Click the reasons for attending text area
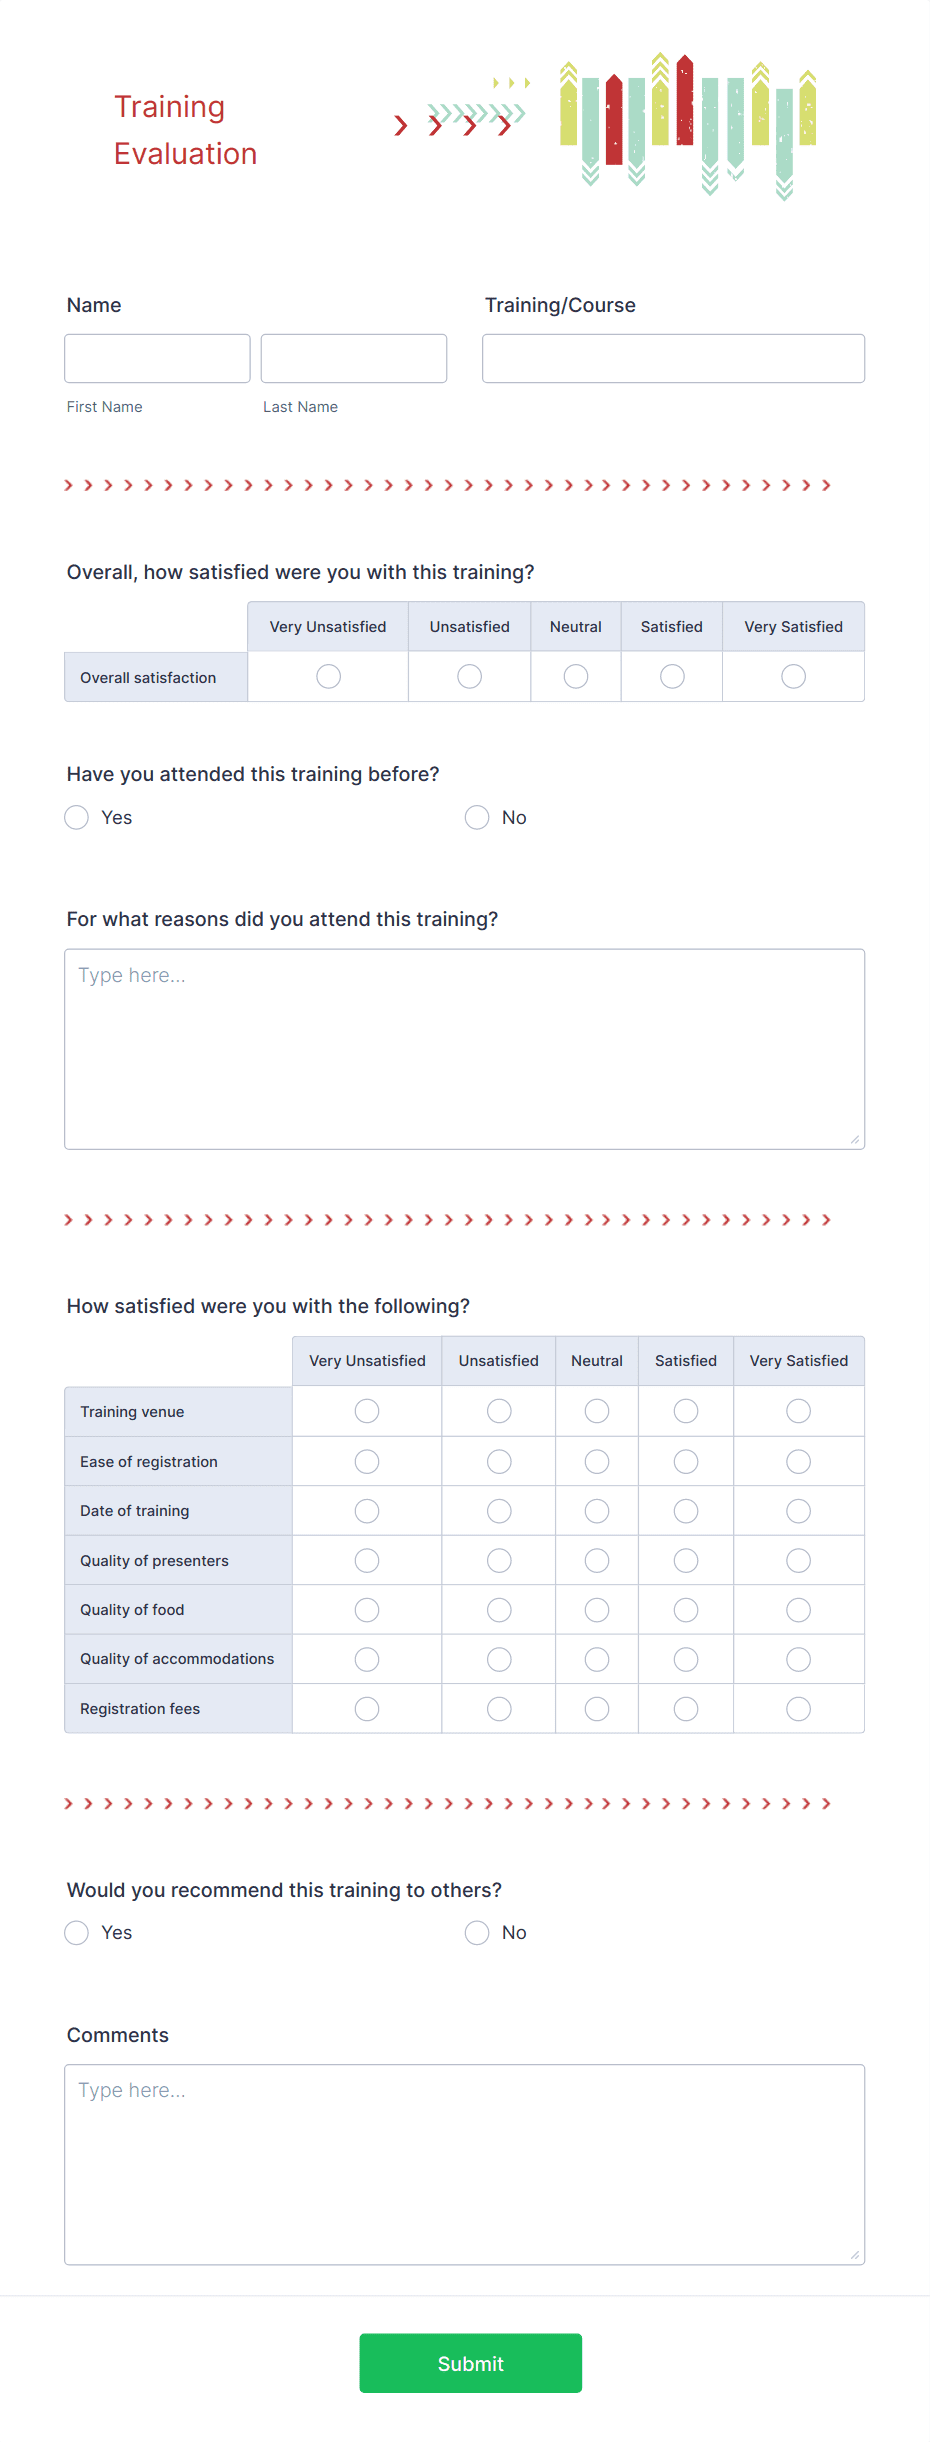The image size is (930, 2442). (465, 1049)
